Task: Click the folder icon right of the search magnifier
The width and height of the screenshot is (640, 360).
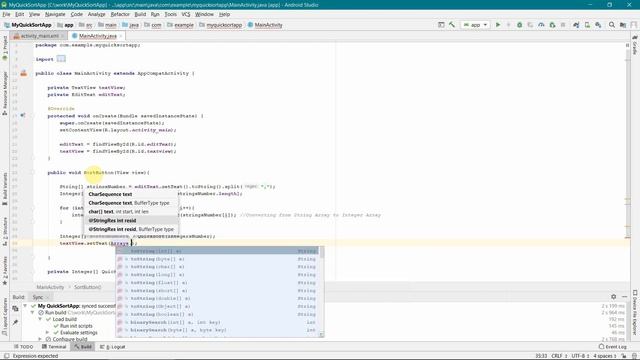Action: [623, 25]
